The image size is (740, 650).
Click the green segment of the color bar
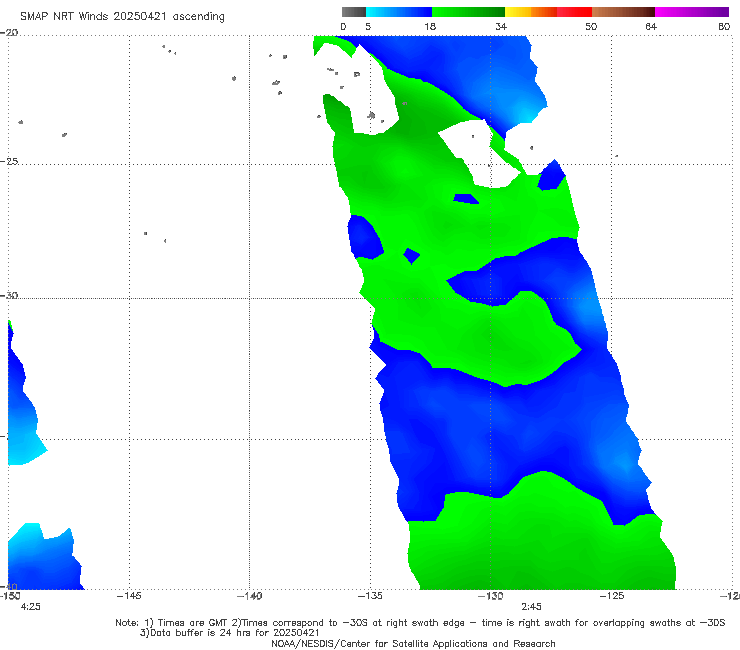pyautogui.click(x=468, y=12)
